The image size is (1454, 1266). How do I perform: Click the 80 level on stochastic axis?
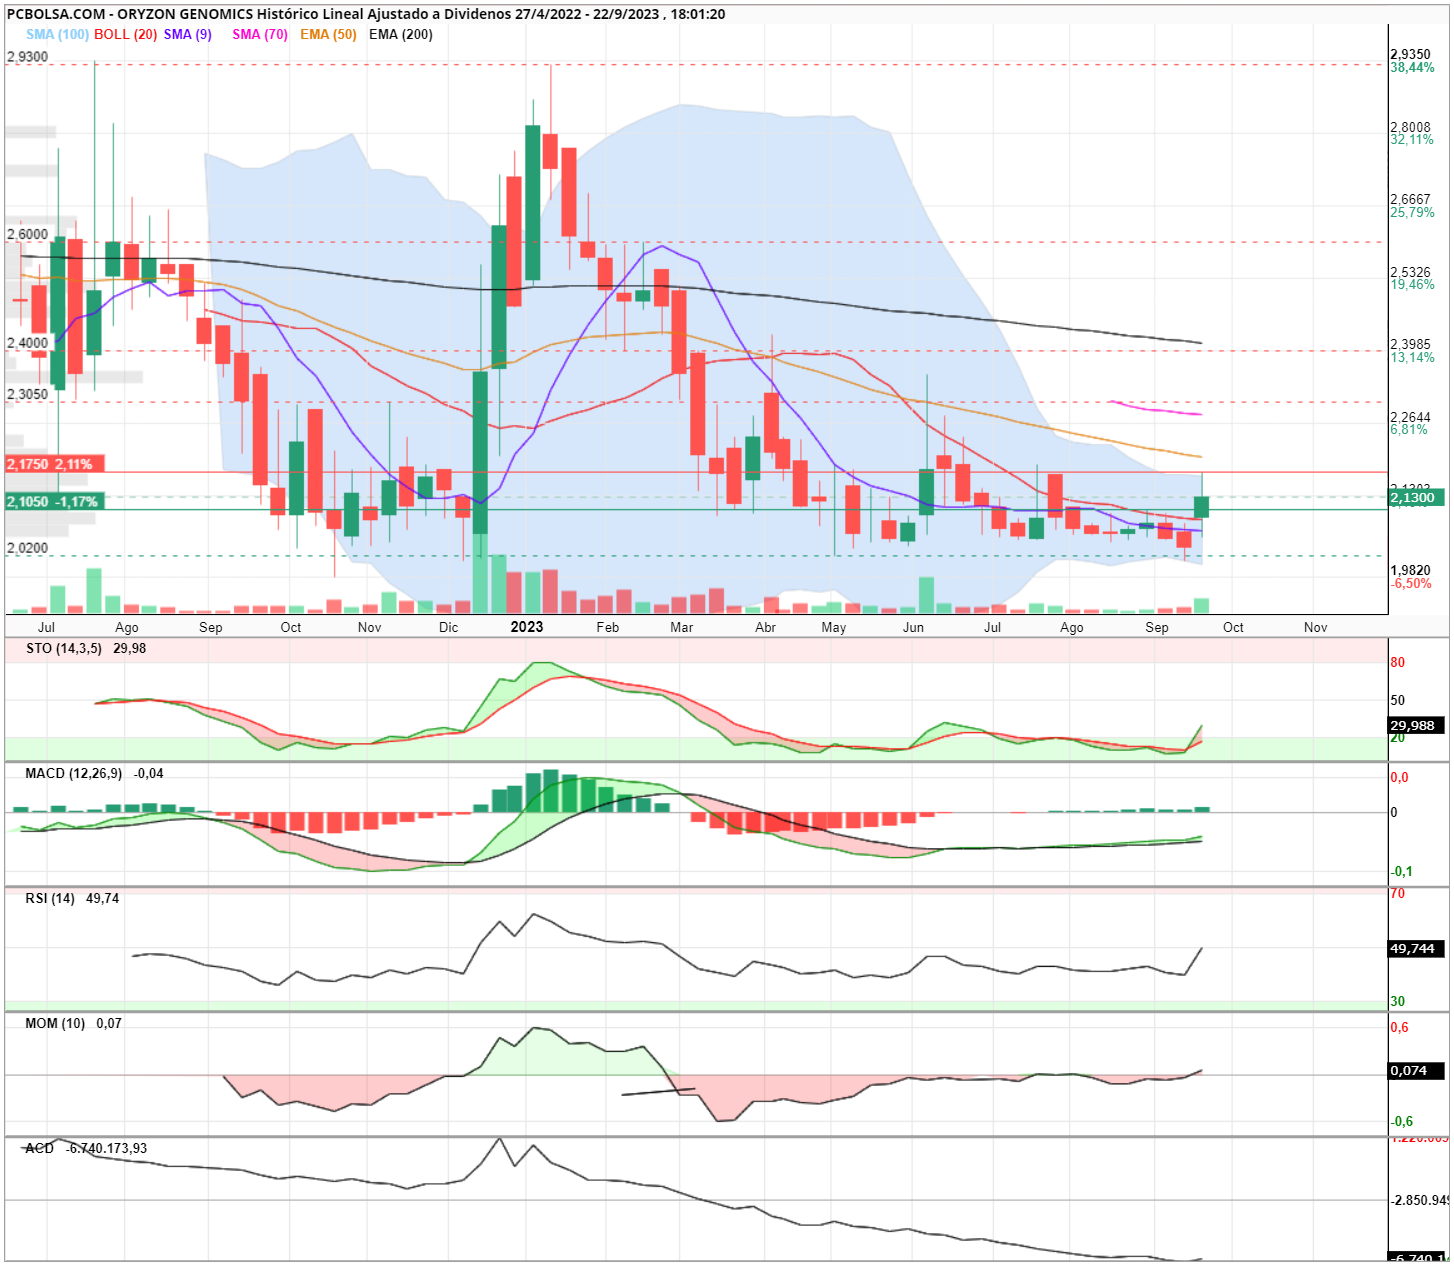click(x=1397, y=662)
